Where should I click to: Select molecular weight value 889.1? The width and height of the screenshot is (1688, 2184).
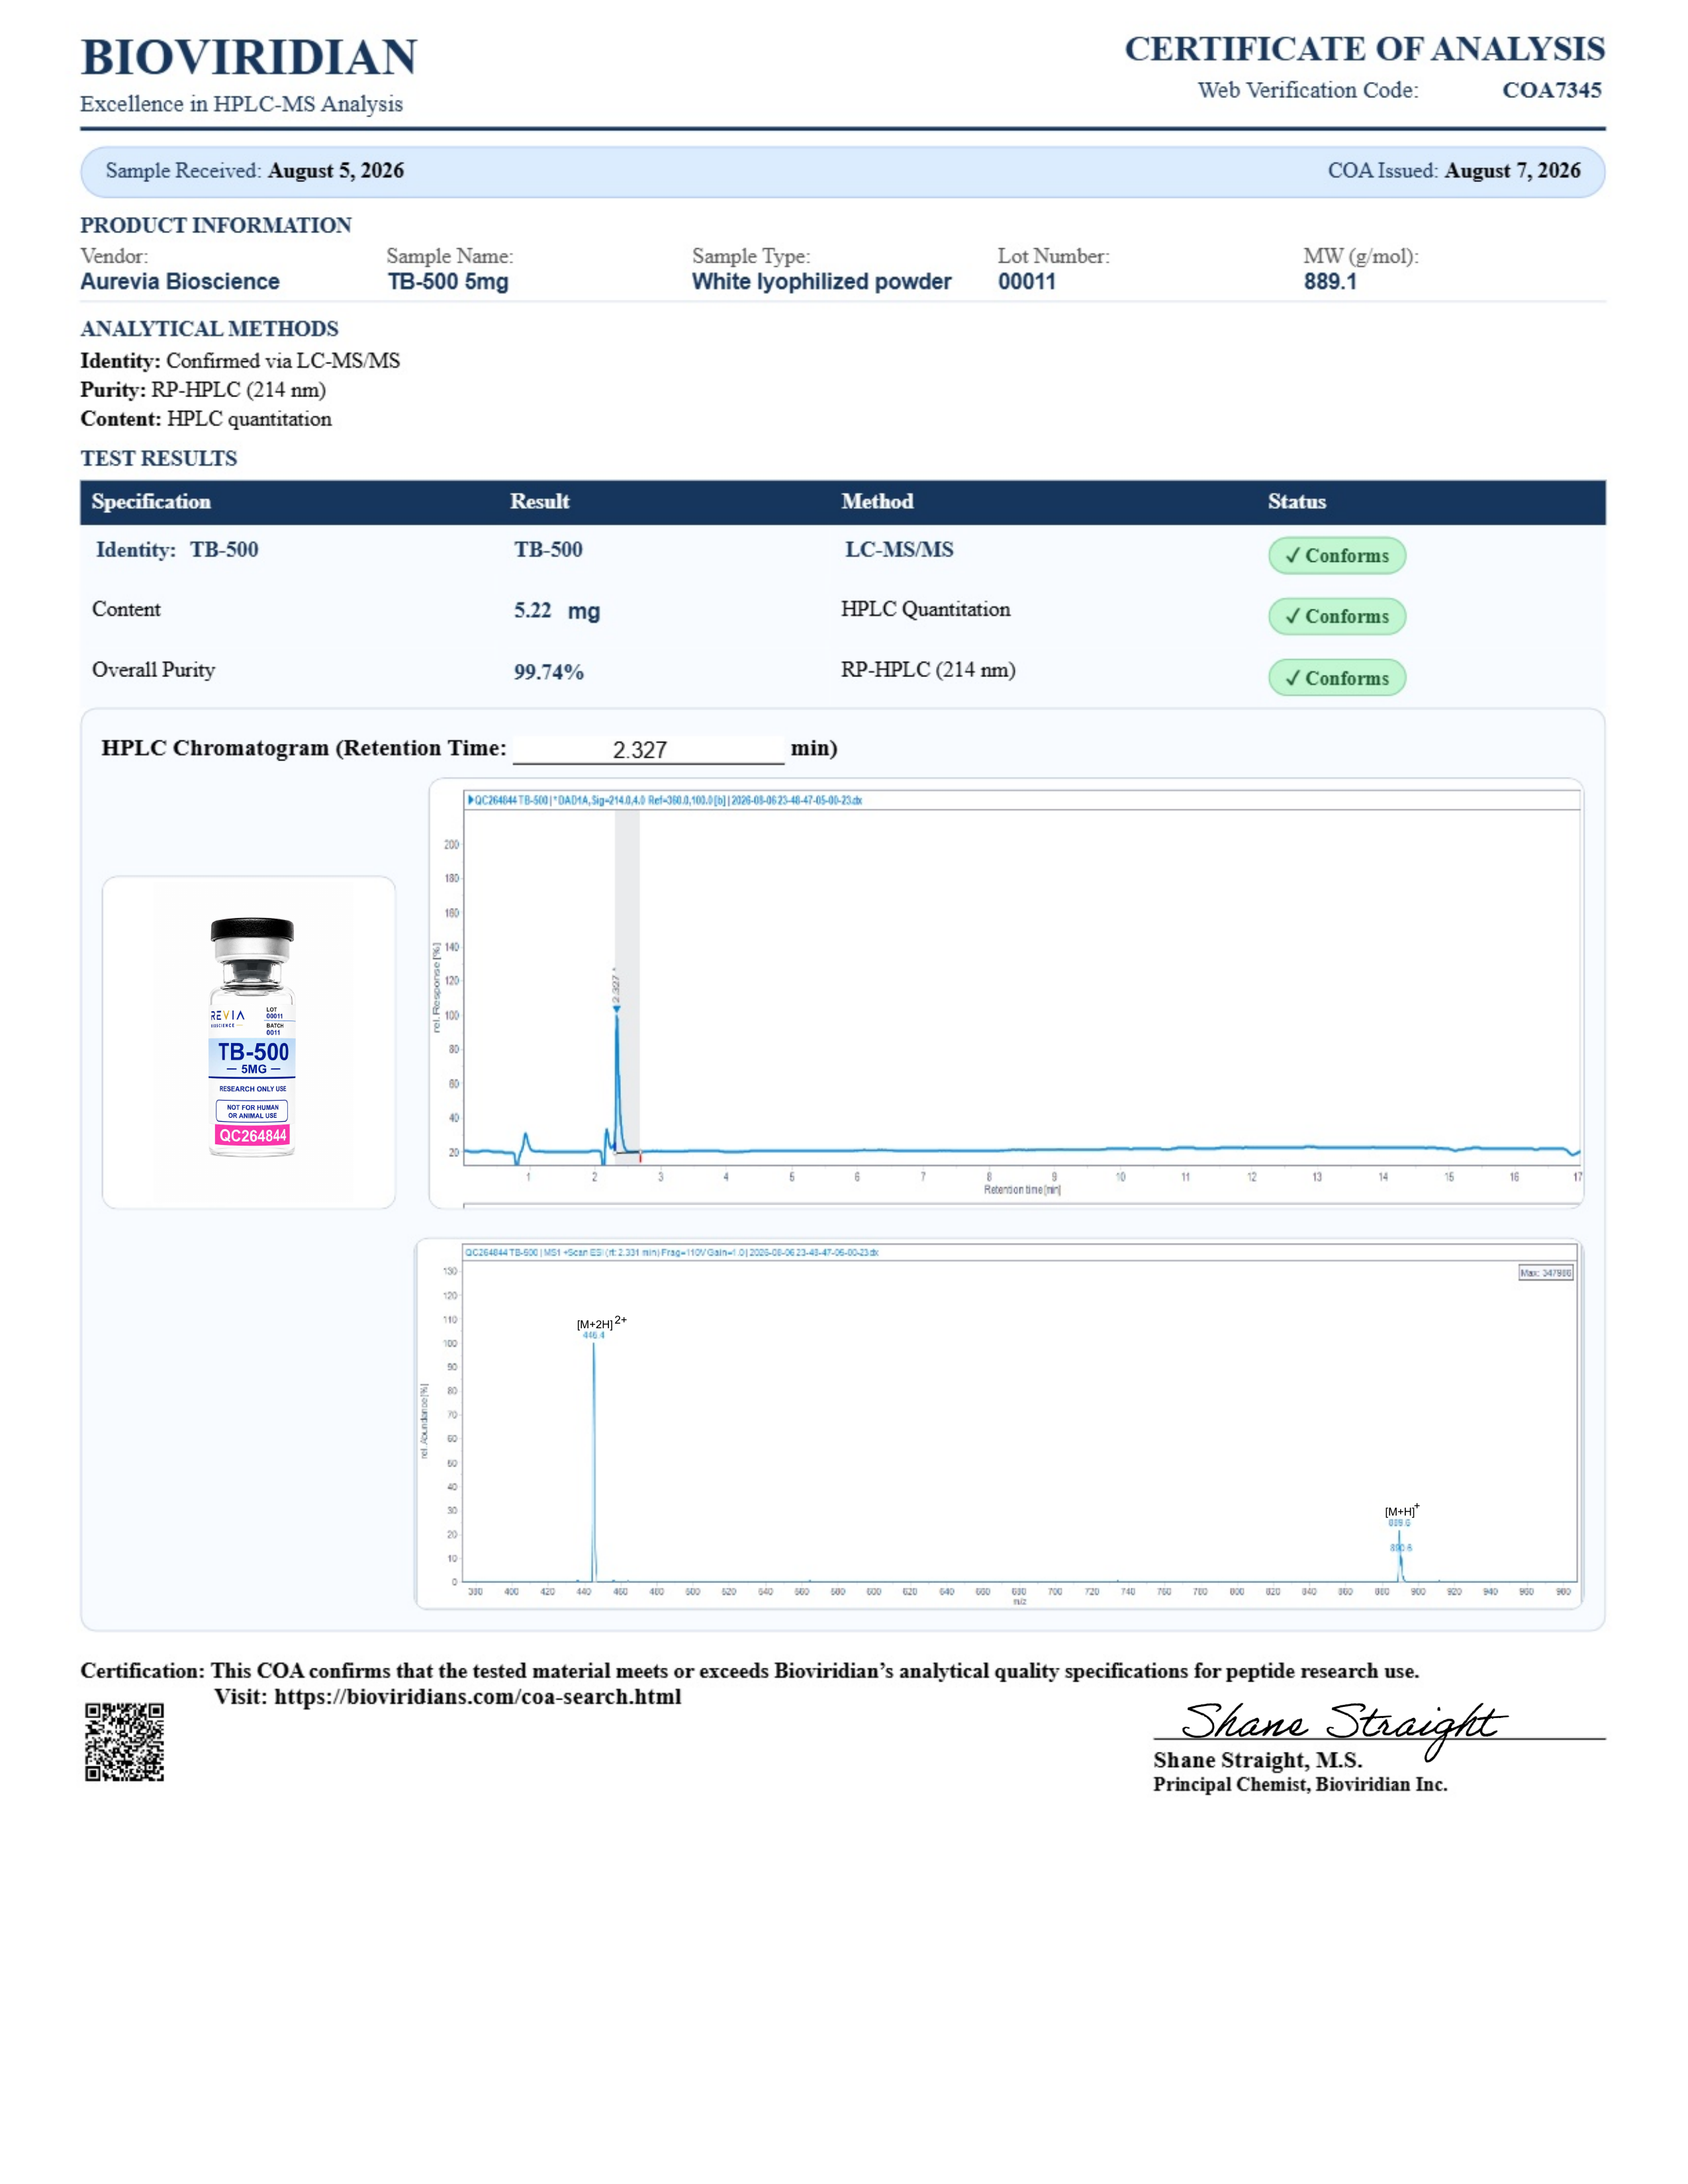[1330, 282]
